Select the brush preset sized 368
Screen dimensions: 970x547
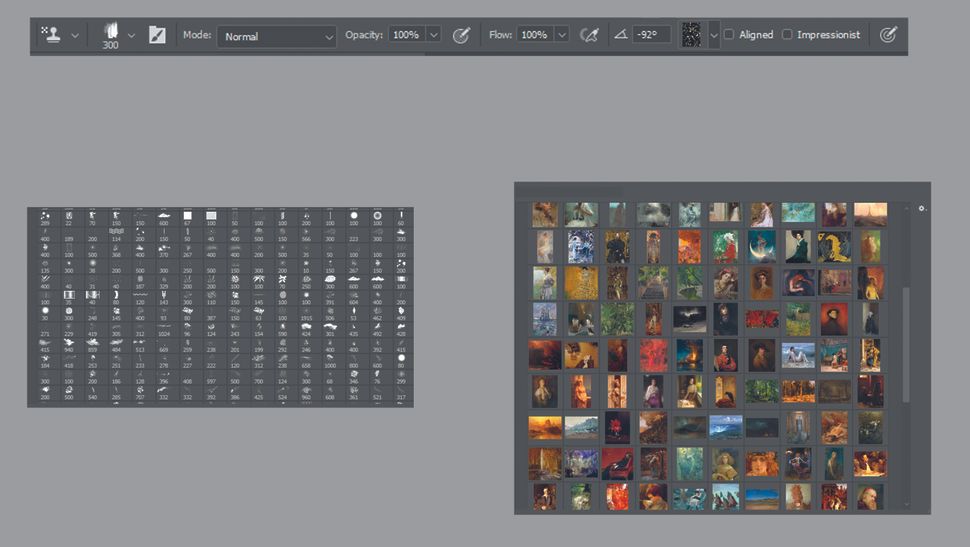point(116,251)
